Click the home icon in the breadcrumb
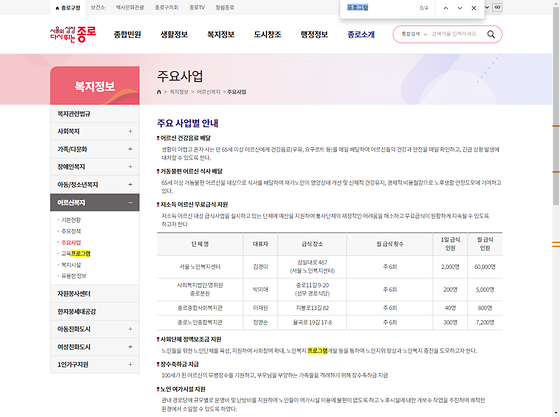560x417 pixels. [x=159, y=92]
